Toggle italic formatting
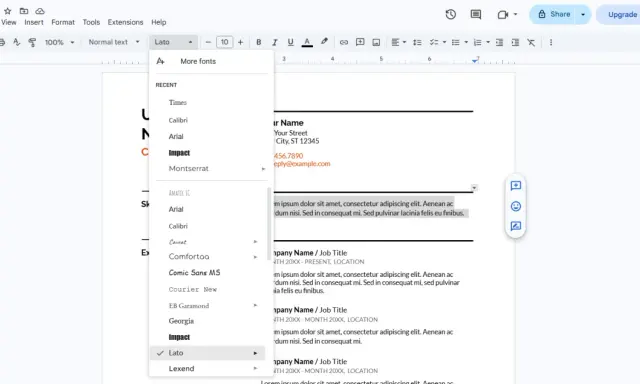 point(275,42)
